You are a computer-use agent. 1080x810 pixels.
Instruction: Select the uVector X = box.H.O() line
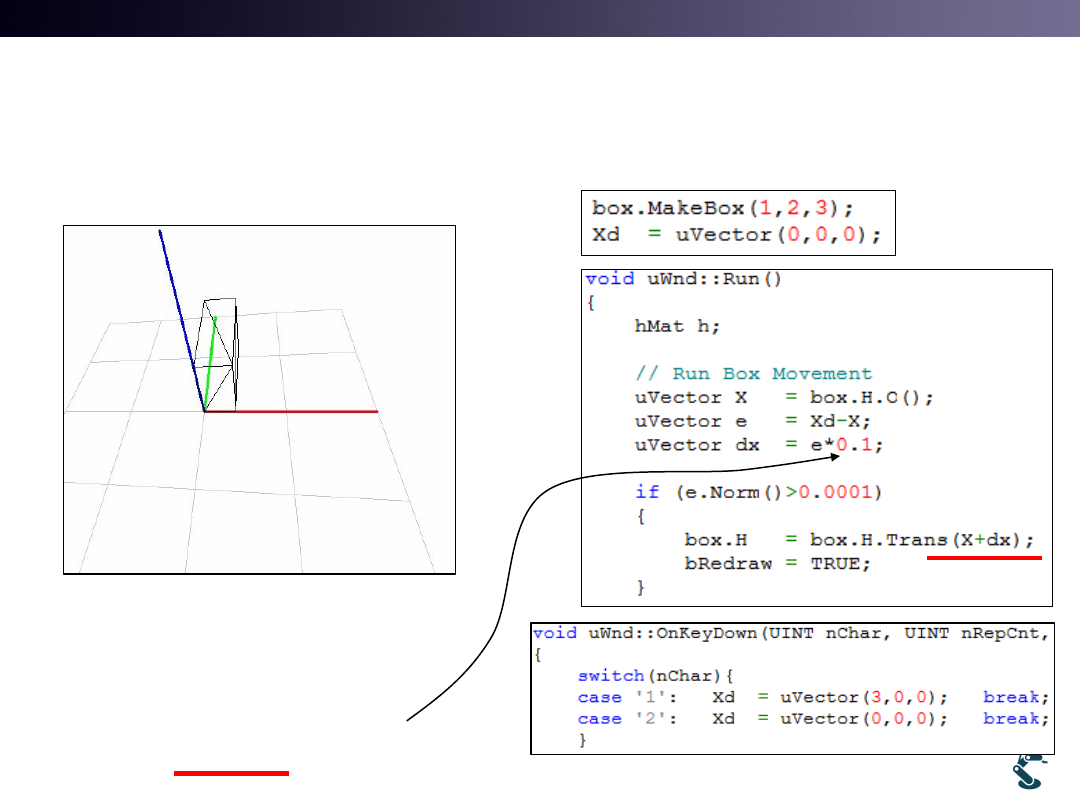point(784,397)
